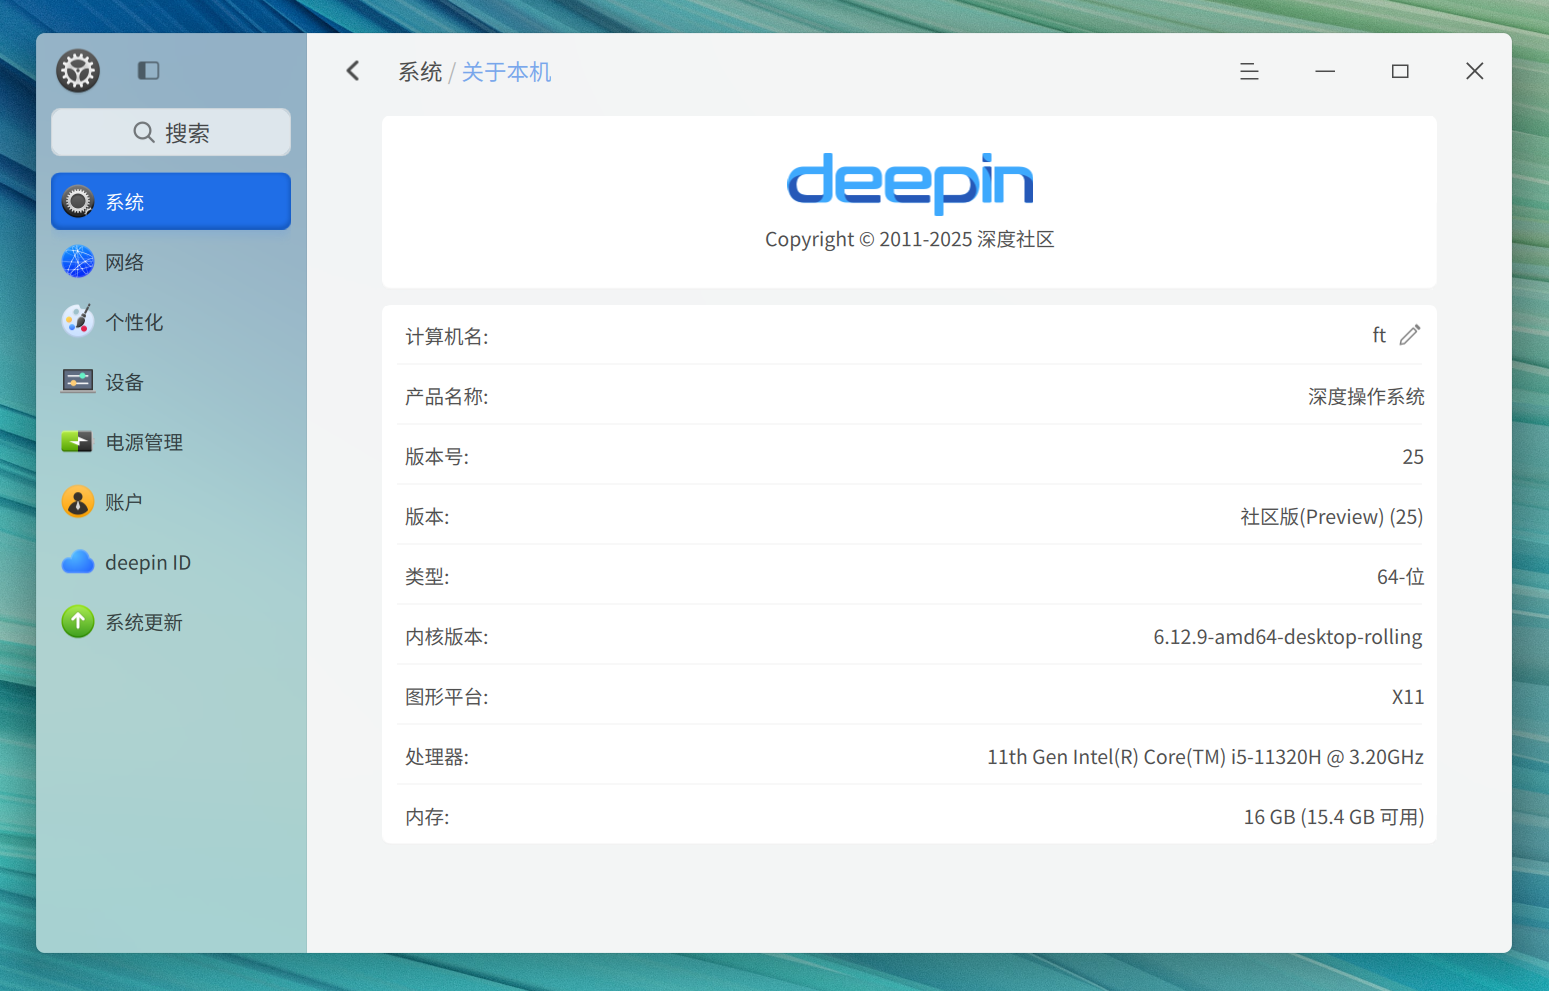Viewport: 1549px width, 991px height.
Task: Open the 电源管理 settings section
Action: [171, 442]
